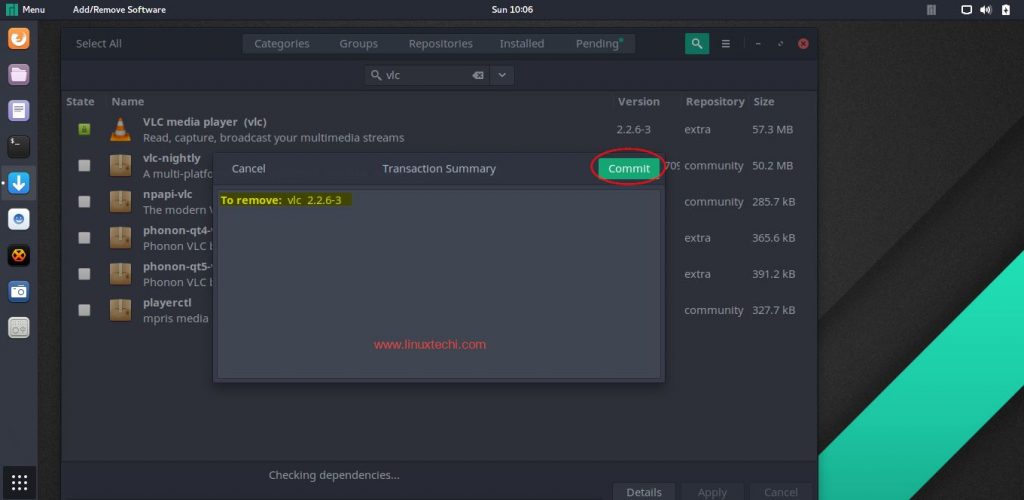Switch to the Pending tab

point(598,44)
